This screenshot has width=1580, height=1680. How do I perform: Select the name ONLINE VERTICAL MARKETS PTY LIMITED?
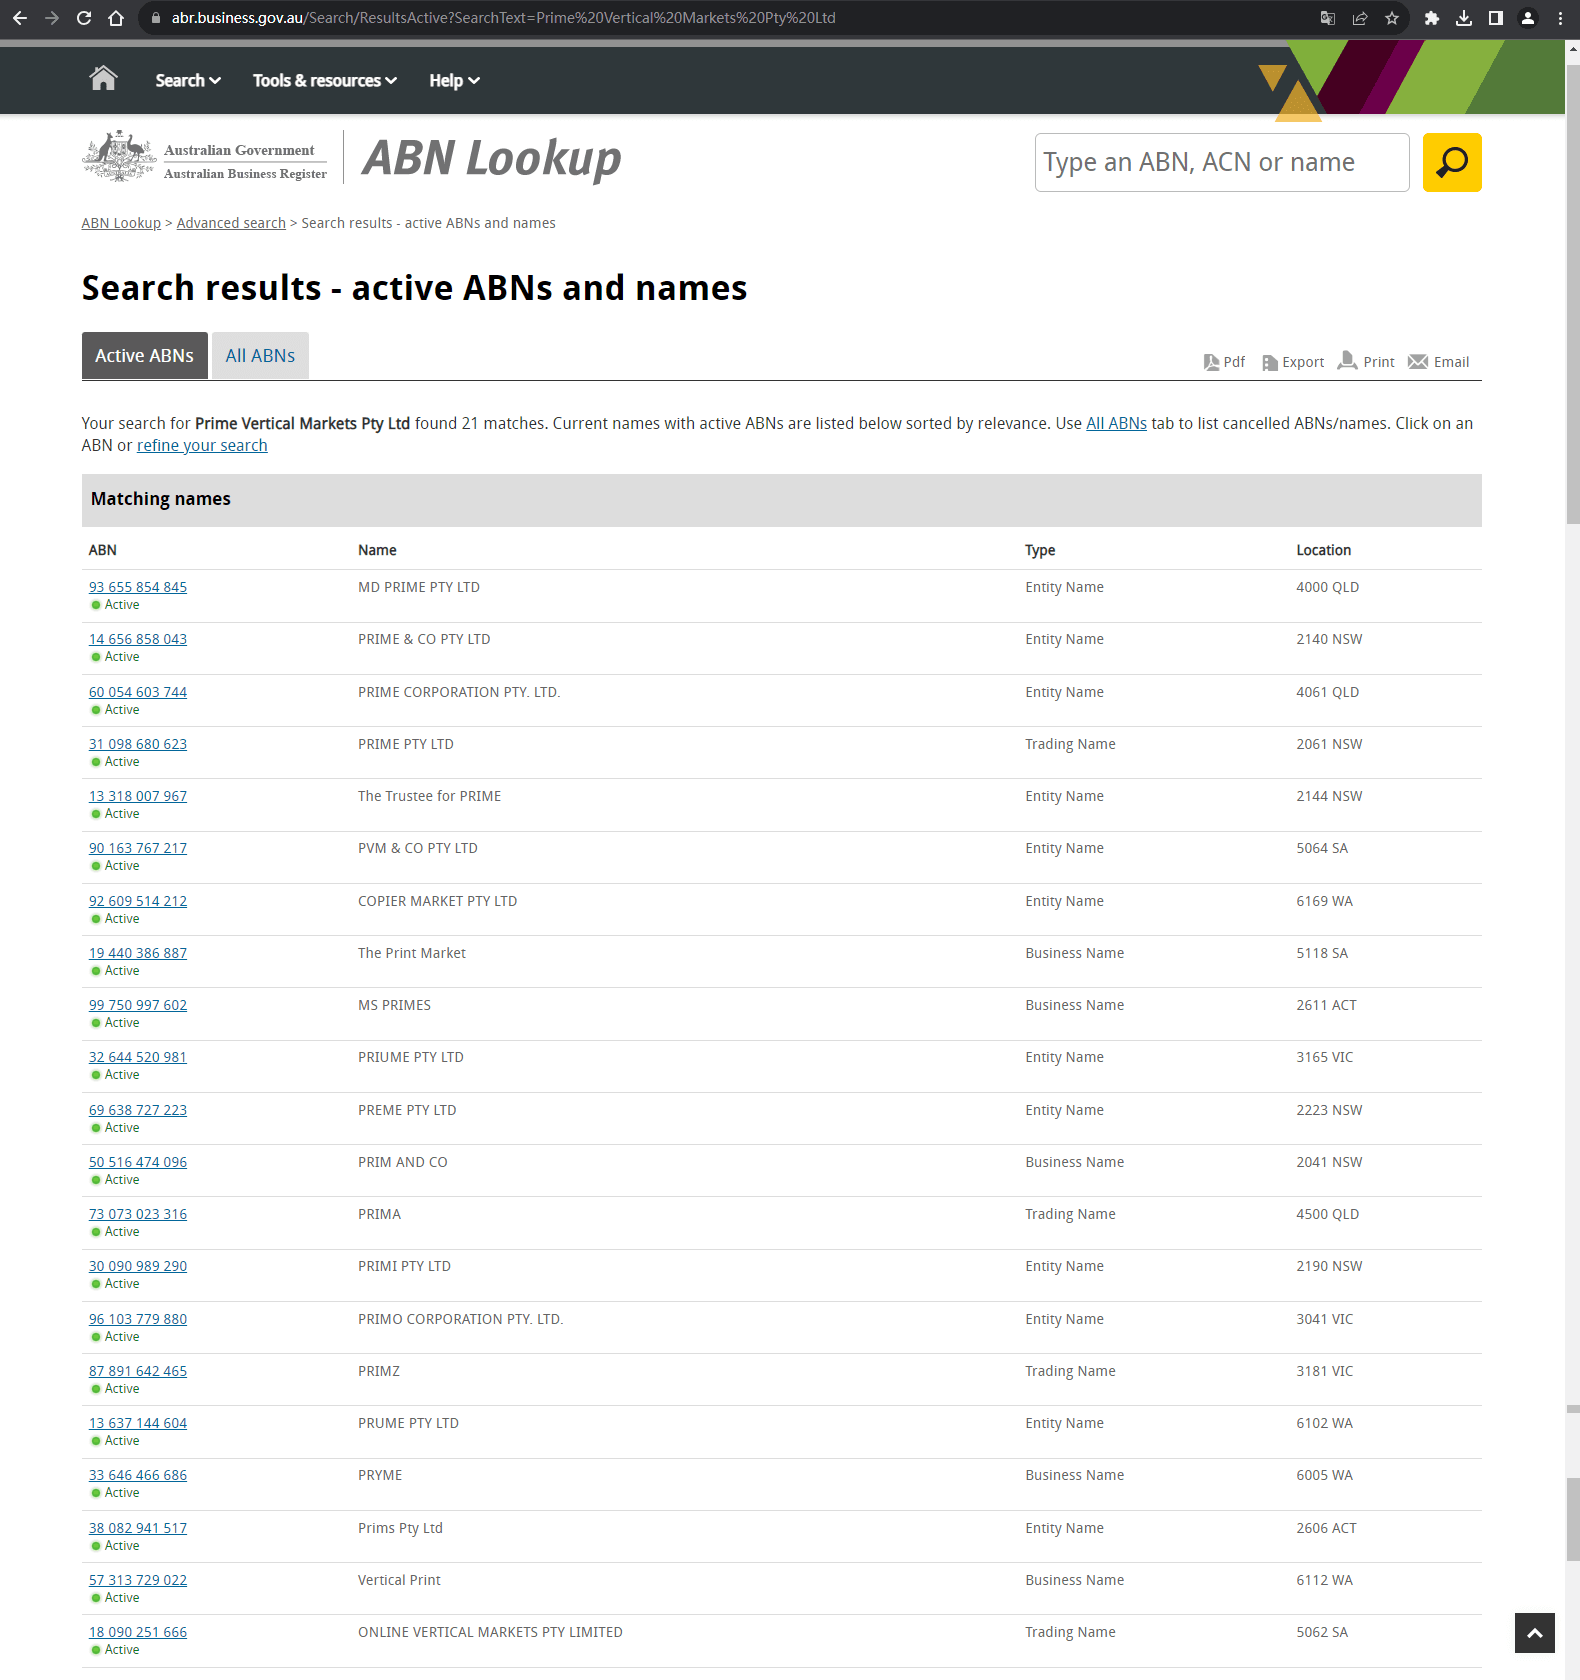tap(490, 1632)
